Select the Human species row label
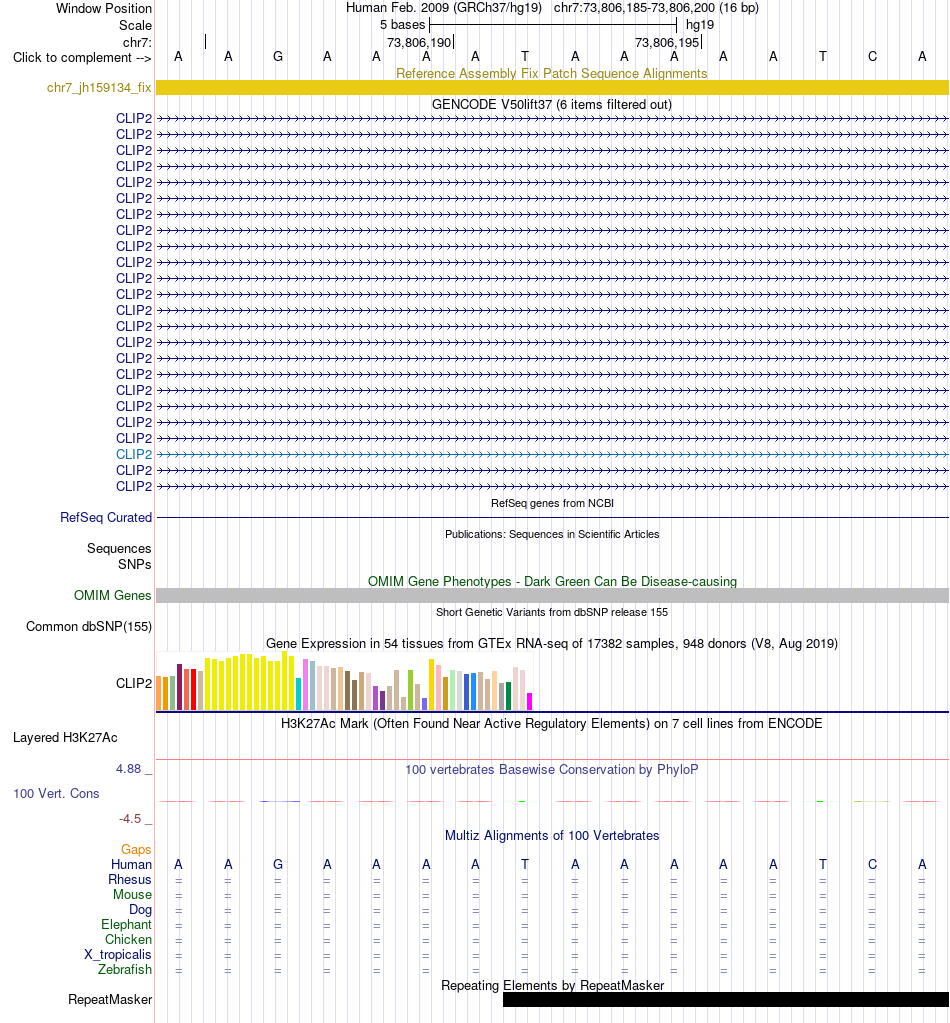This screenshot has height=1023, width=950. tap(131, 864)
